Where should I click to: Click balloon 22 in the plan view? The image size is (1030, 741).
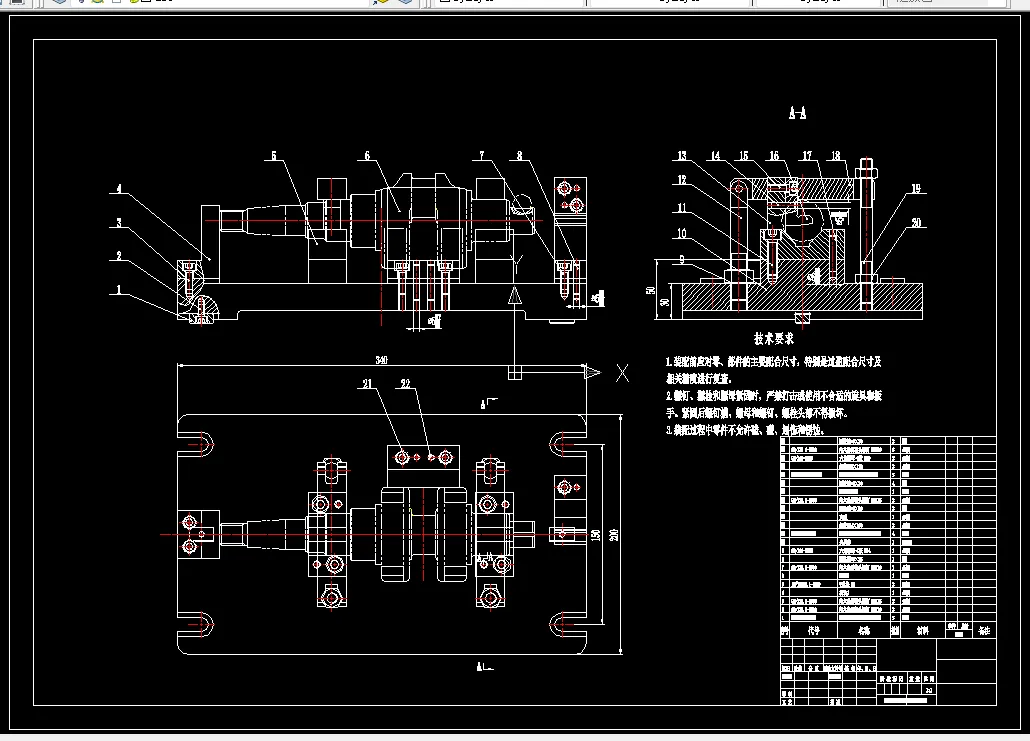405,384
